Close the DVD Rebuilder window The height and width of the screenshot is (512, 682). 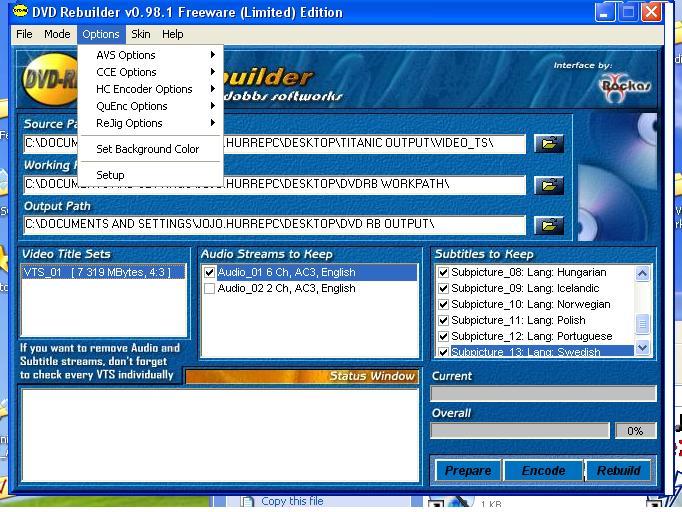(651, 12)
